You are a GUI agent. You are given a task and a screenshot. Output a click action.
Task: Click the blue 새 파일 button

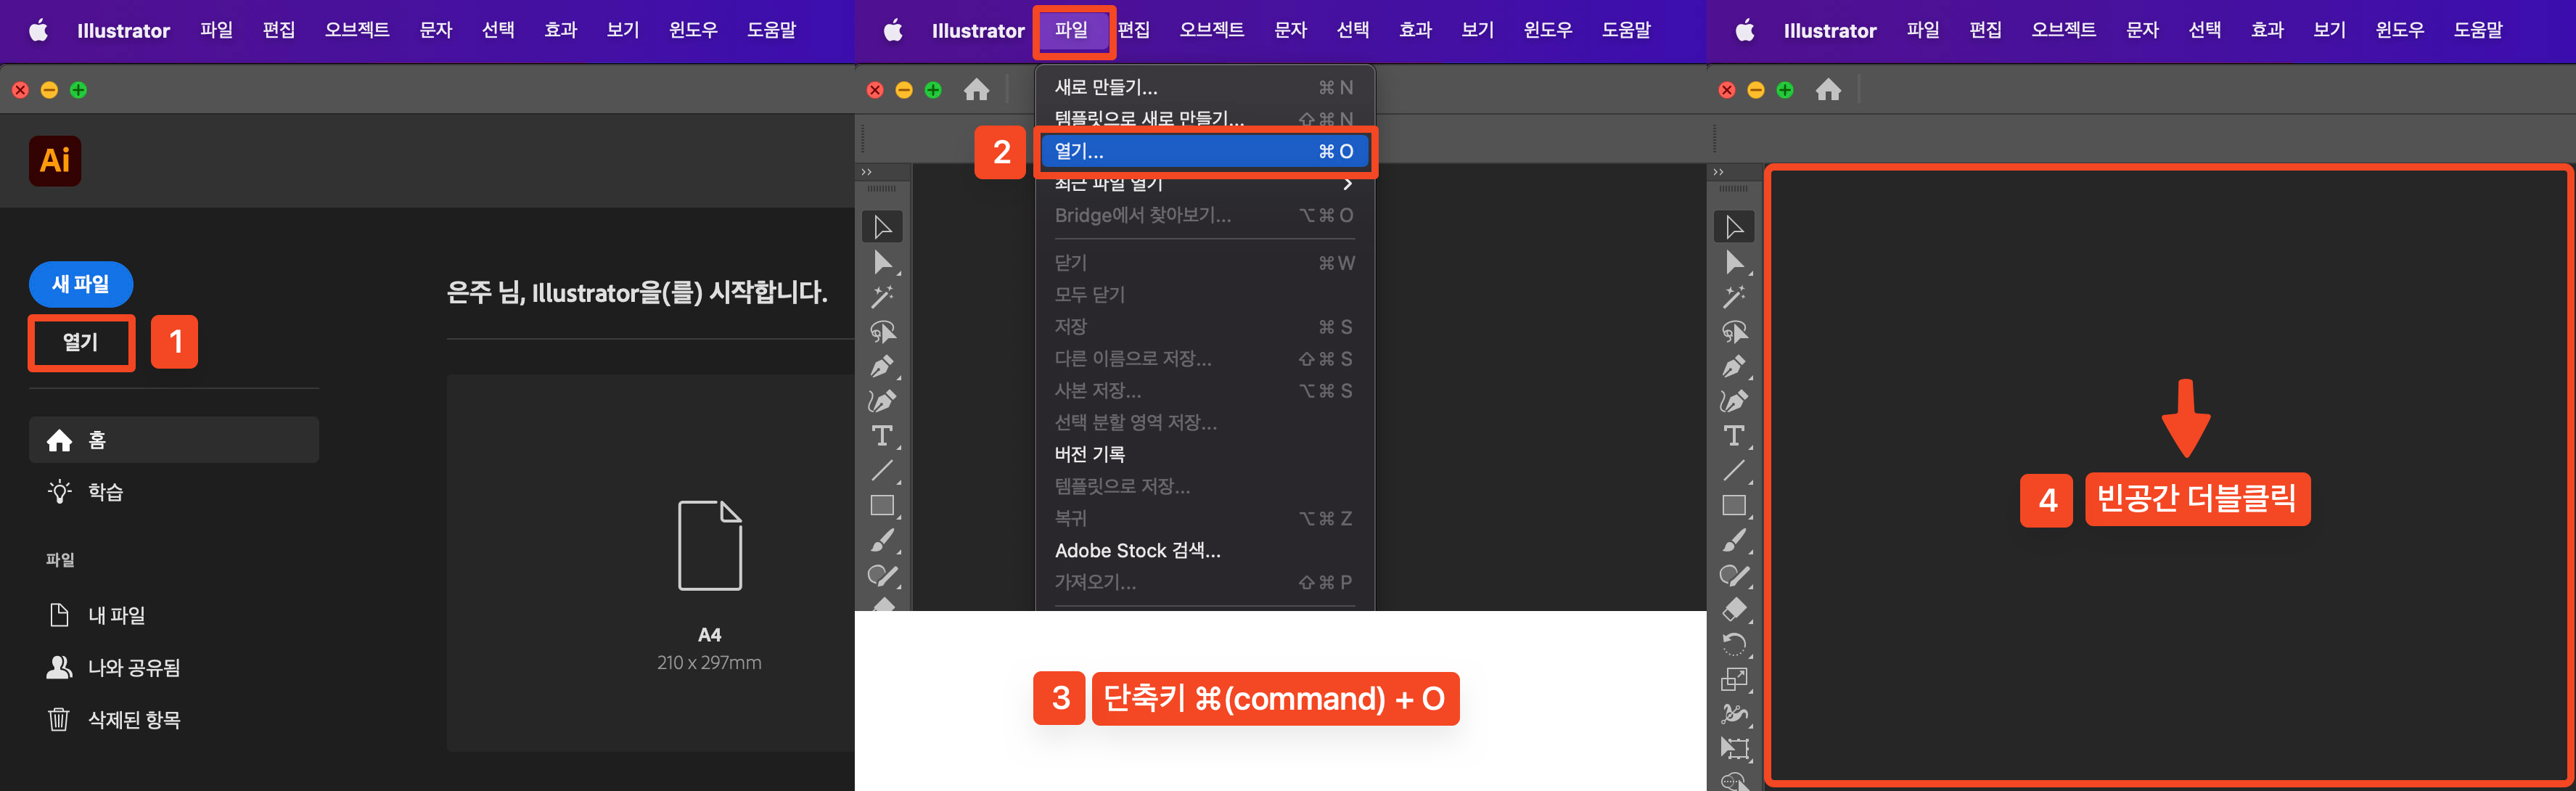tap(80, 284)
